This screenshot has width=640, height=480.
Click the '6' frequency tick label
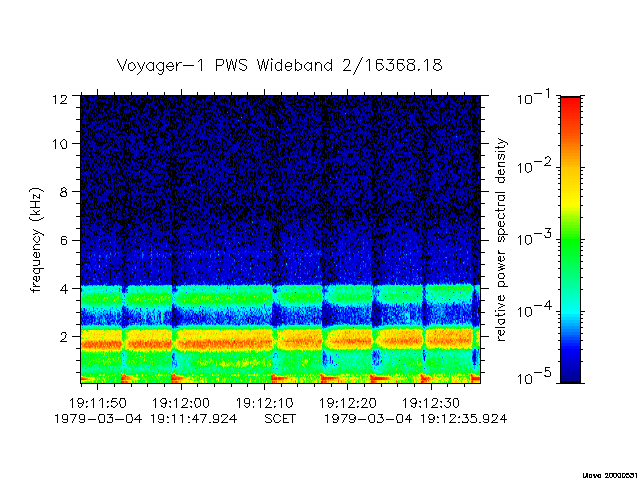(63, 240)
